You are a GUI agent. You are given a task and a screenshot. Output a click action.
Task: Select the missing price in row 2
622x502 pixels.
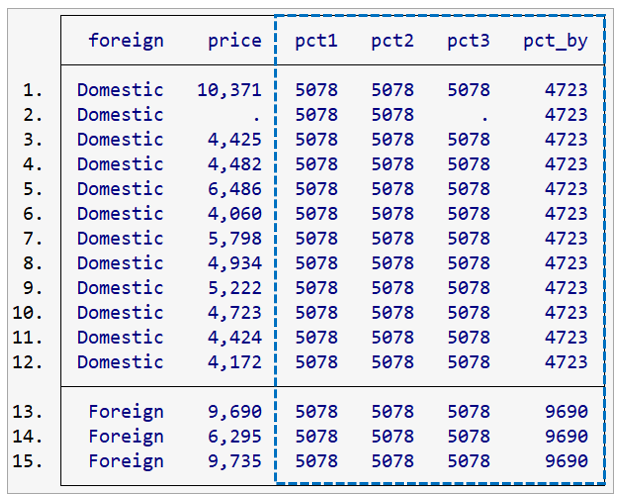coord(257,115)
